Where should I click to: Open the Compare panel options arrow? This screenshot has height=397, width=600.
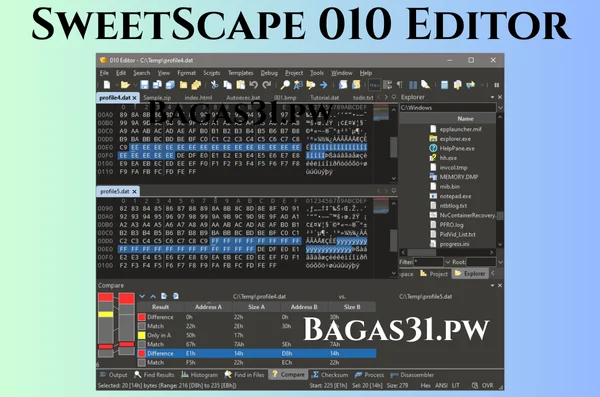pyautogui.click(x=492, y=286)
